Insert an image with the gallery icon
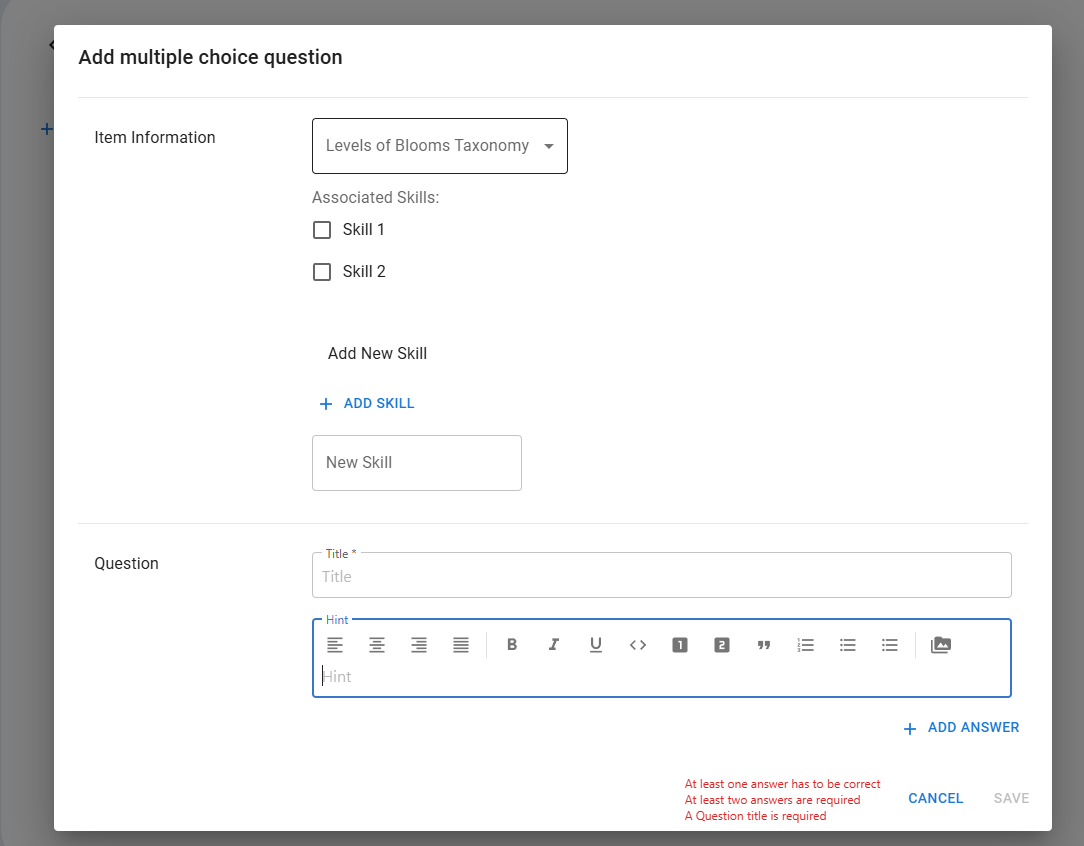1084x846 pixels. 941,645
